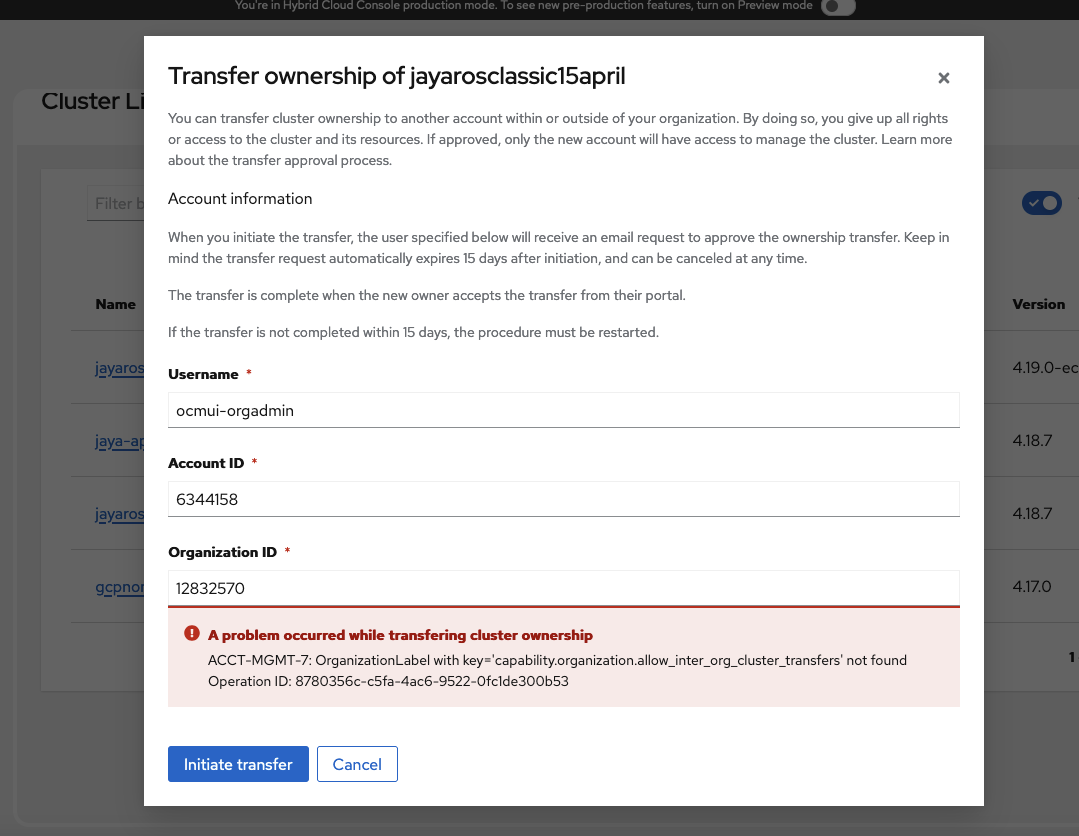Click the Operation ID text in error alert
Viewport: 1079px width, 836px height.
(x=388, y=682)
